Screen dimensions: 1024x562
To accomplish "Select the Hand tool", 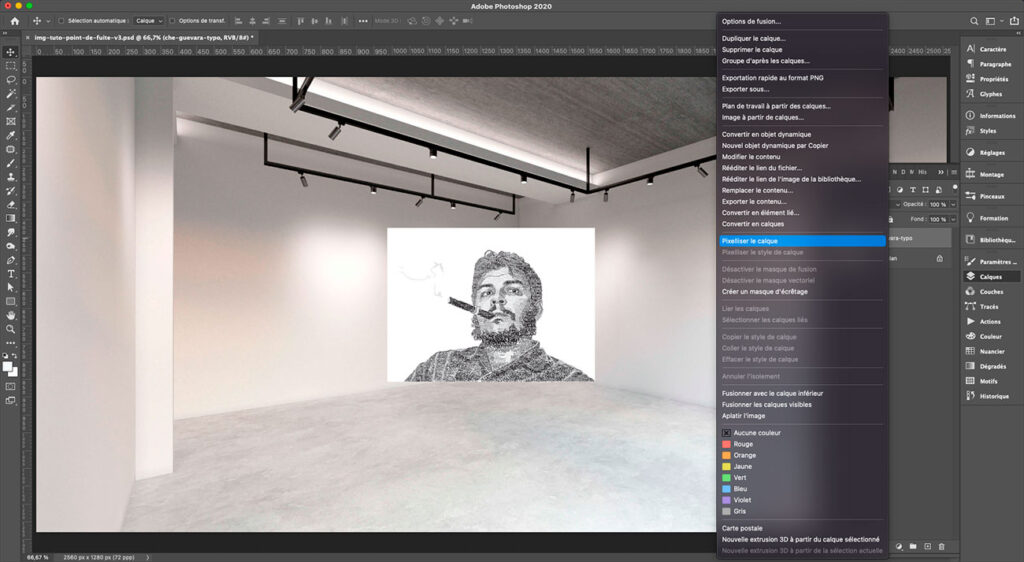I will point(10,315).
